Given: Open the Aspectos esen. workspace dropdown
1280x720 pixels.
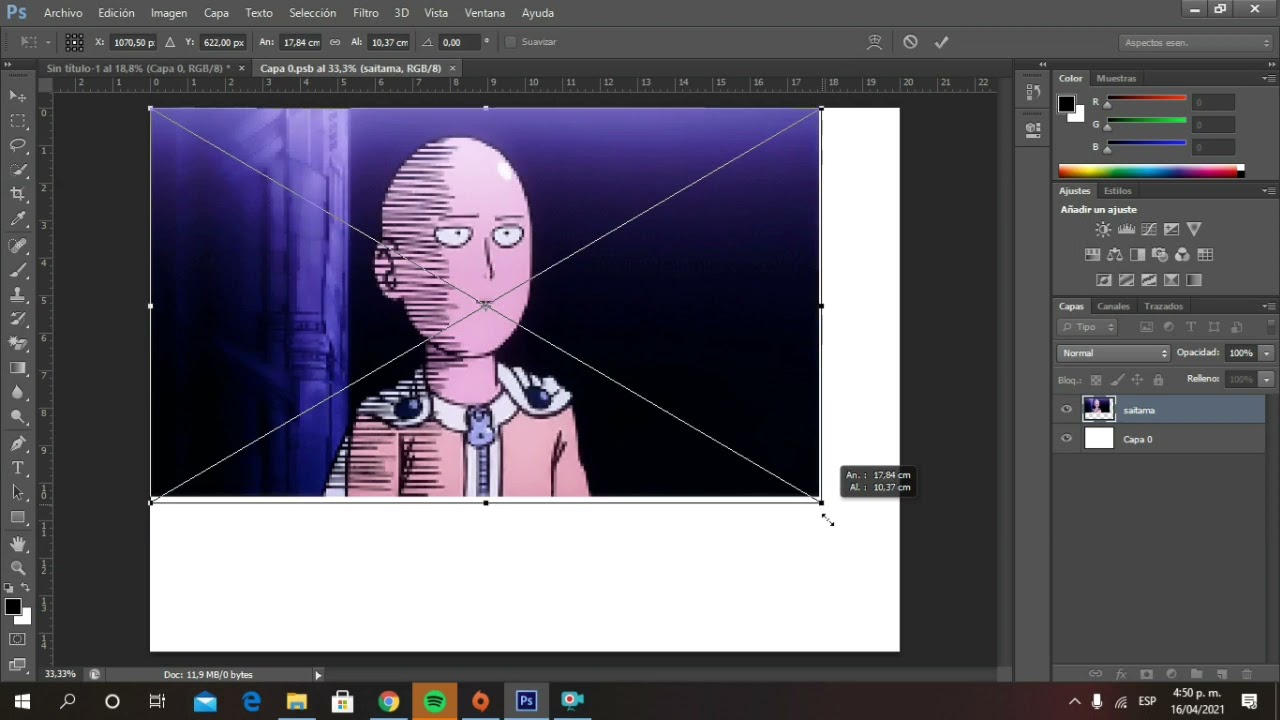Looking at the screenshot, I should (1195, 42).
